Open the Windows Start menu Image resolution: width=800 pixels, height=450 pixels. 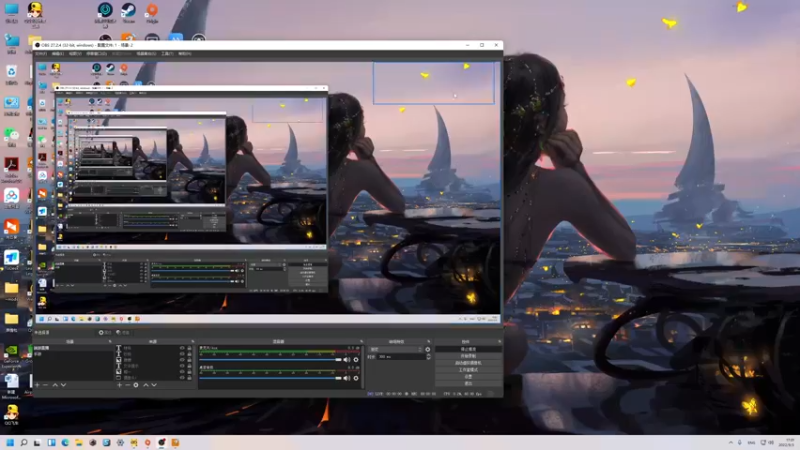10,442
